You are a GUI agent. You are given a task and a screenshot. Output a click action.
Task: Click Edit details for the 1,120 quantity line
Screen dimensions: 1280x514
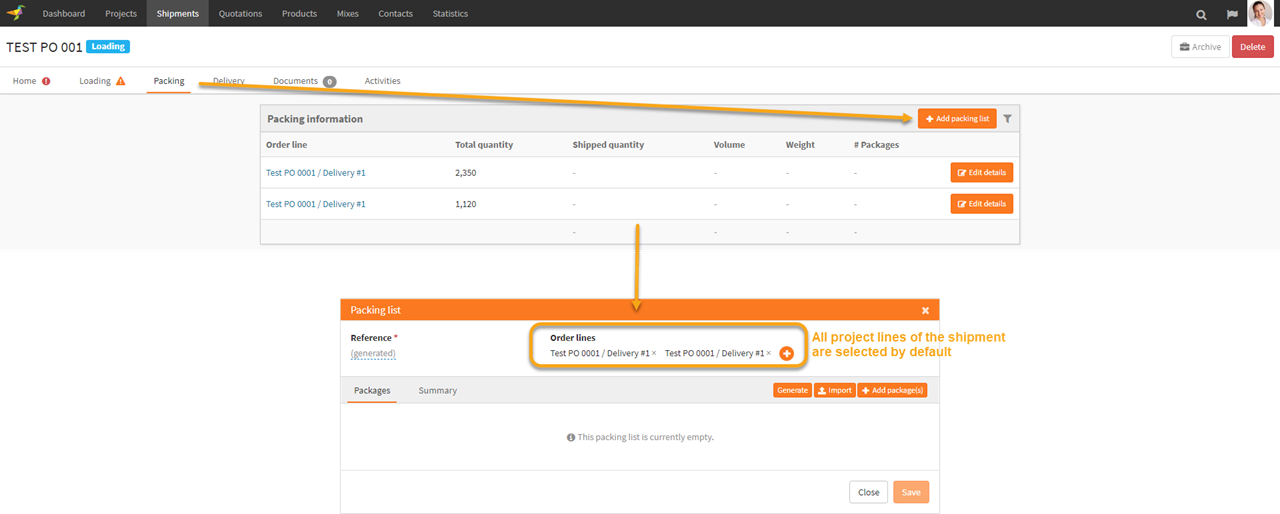coord(981,204)
